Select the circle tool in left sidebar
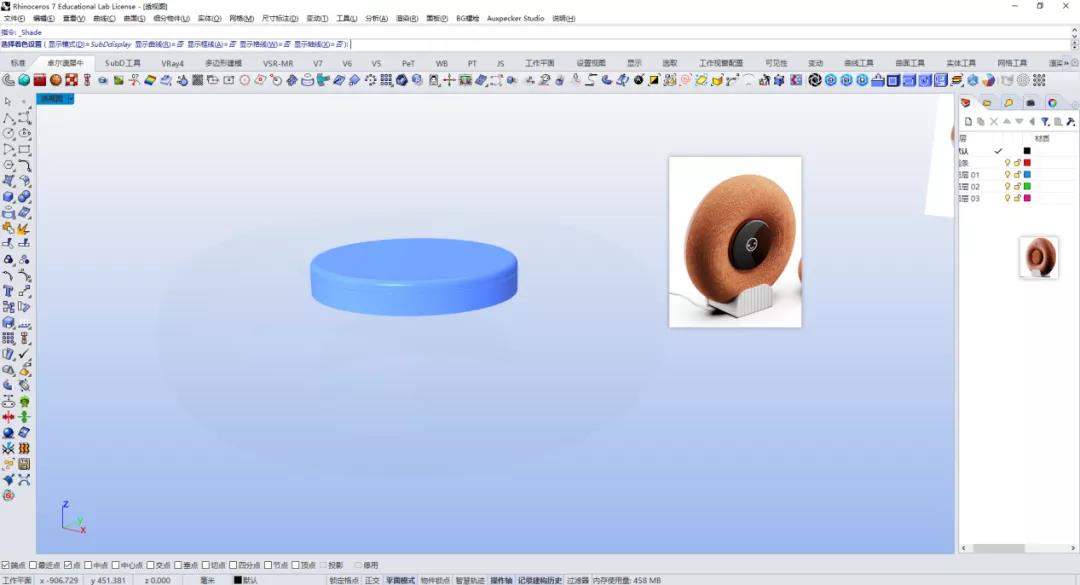Image resolution: width=1080 pixels, height=585 pixels. tap(8, 133)
